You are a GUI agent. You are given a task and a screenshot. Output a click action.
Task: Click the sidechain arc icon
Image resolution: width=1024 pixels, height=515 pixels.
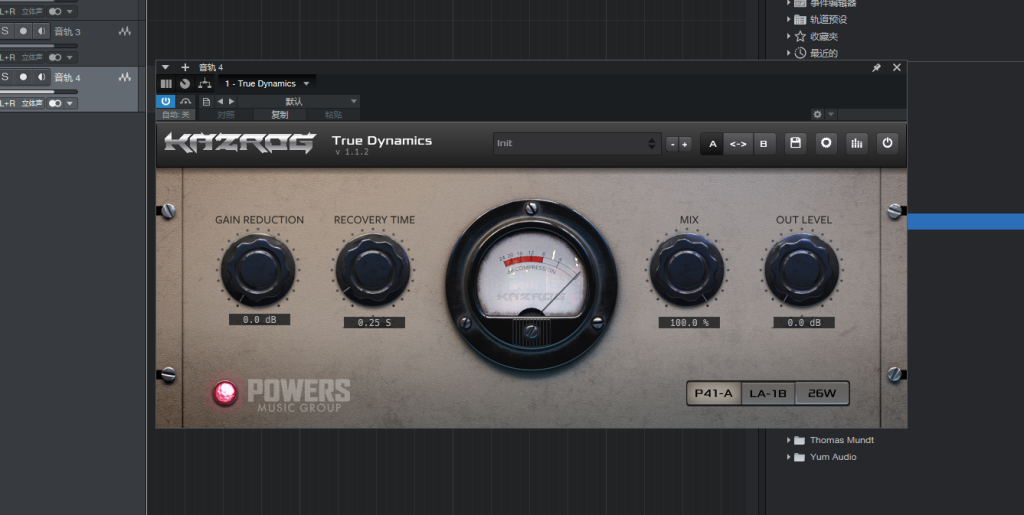pyautogui.click(x=186, y=101)
